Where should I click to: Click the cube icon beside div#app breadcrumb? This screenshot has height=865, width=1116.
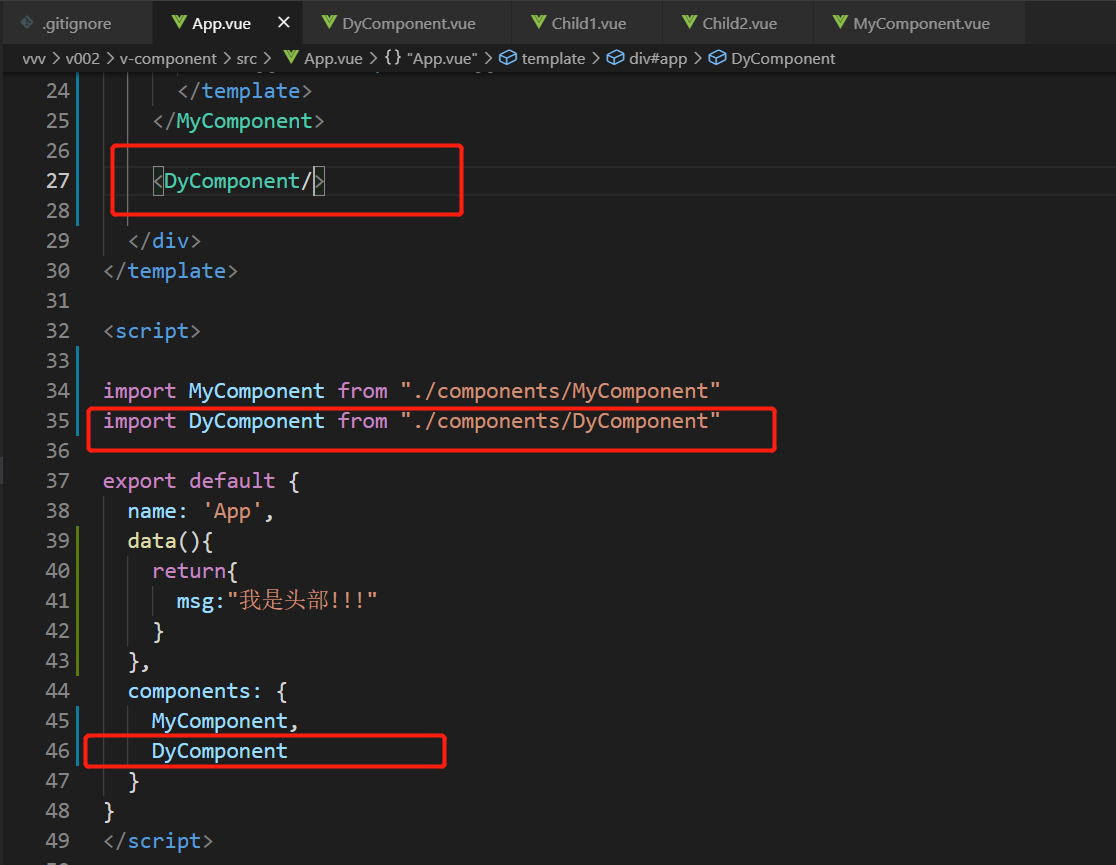pos(615,58)
